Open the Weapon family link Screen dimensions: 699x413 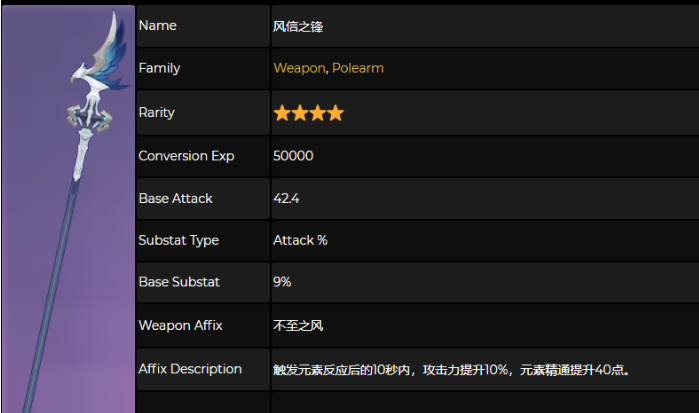[299, 68]
